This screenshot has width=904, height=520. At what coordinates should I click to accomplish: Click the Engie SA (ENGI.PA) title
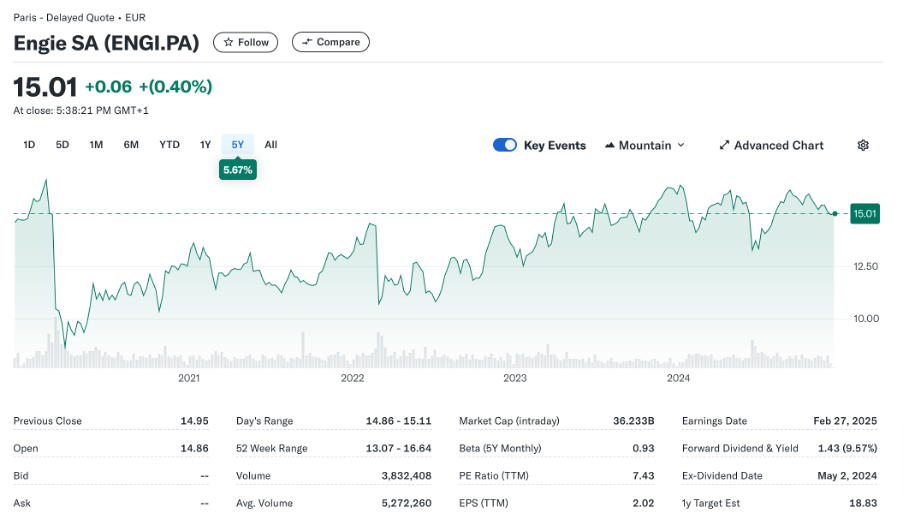click(106, 43)
